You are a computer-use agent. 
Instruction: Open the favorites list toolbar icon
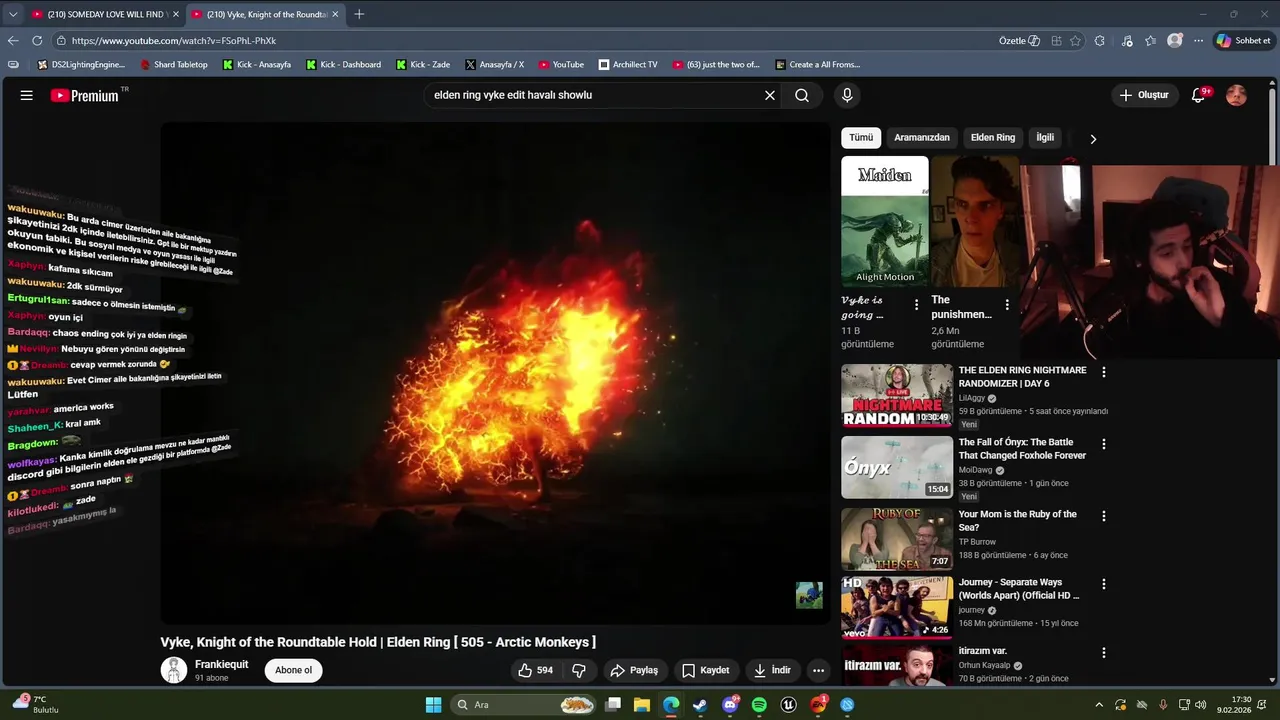[x=1151, y=41]
